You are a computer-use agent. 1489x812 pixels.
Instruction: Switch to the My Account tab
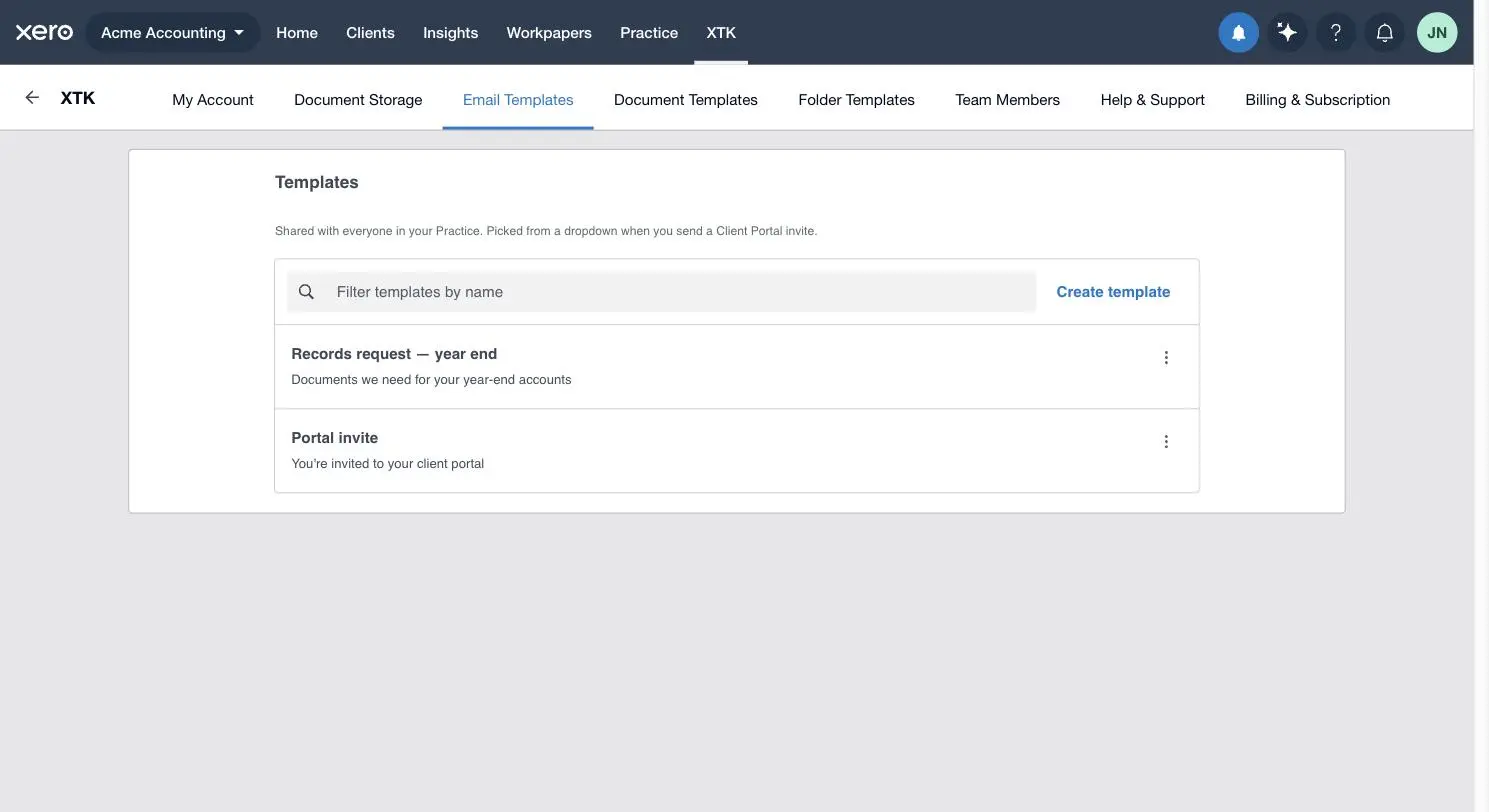tap(213, 99)
